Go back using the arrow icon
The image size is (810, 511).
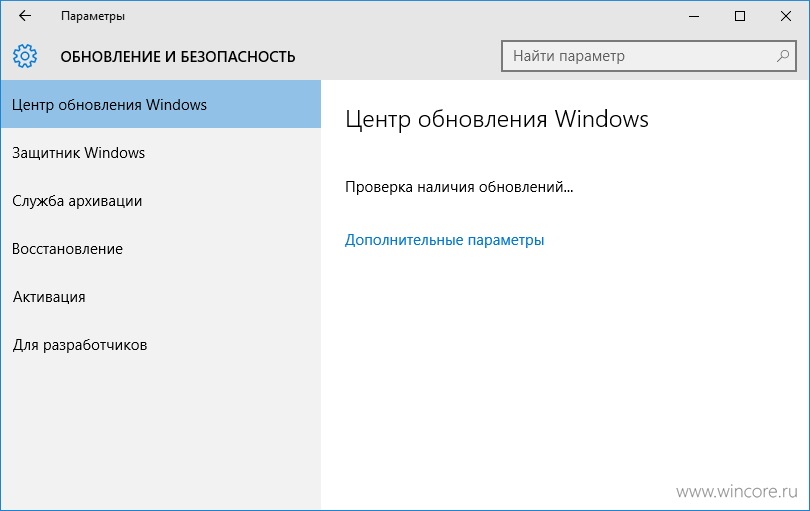pyautogui.click(x=25, y=16)
